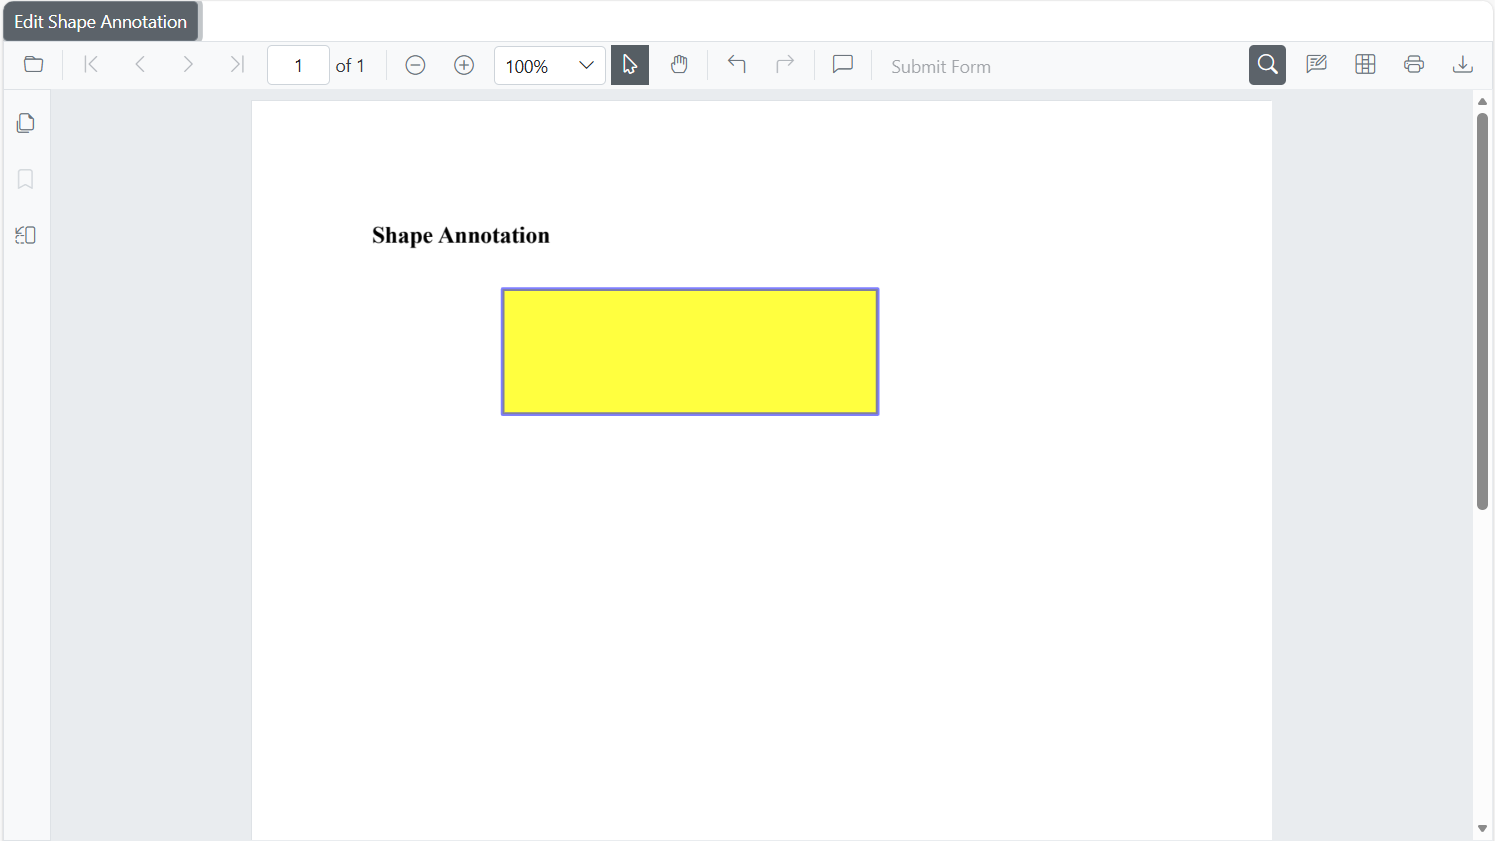Go to the first page
The image size is (1495, 841).
click(91, 65)
